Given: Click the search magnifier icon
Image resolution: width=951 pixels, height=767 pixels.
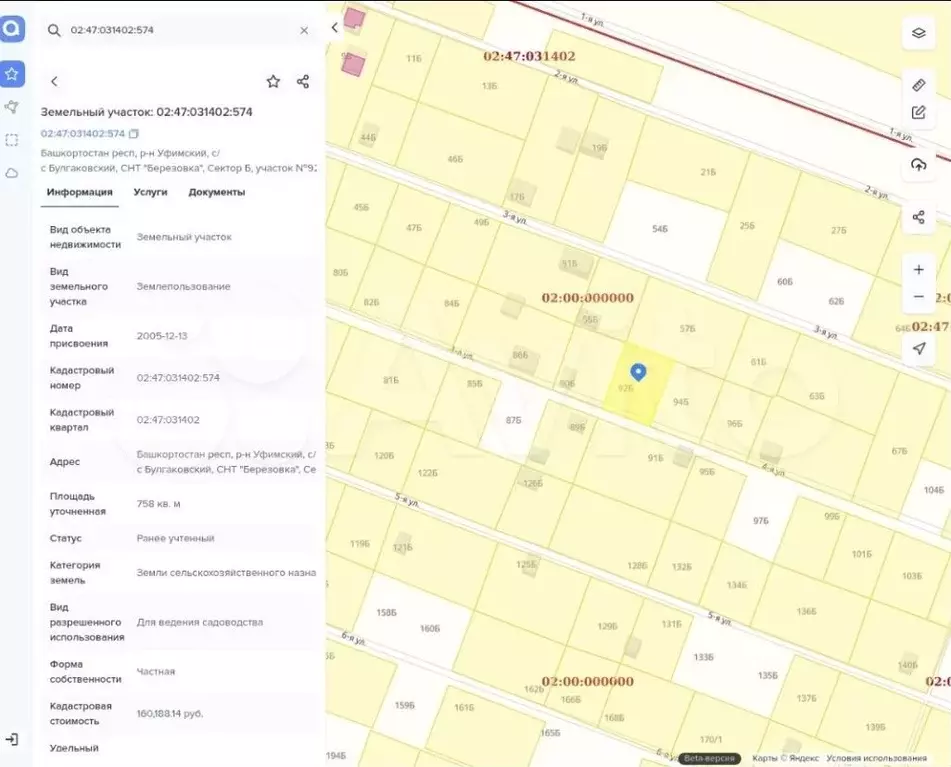Looking at the screenshot, I should click(54, 30).
